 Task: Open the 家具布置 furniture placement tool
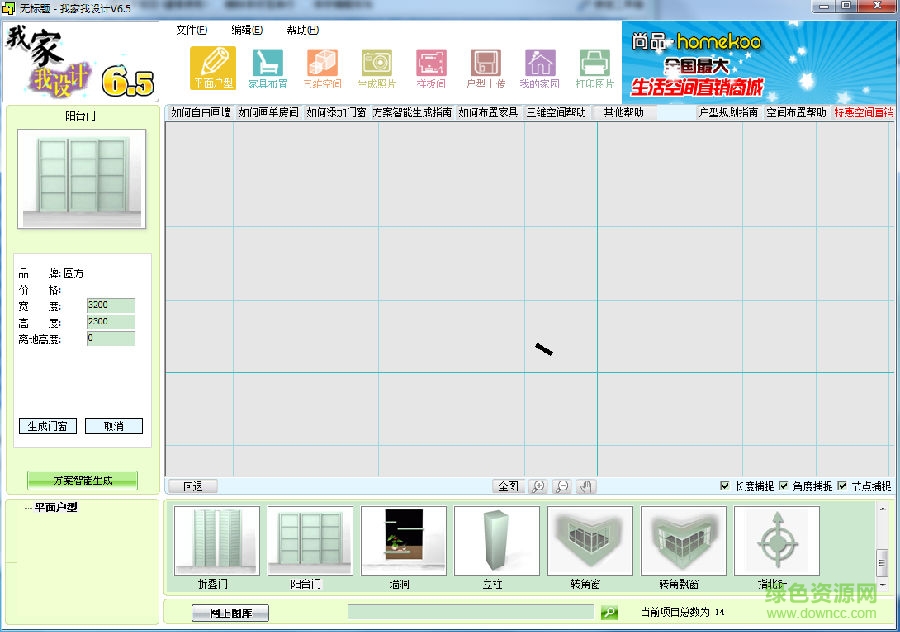point(268,67)
